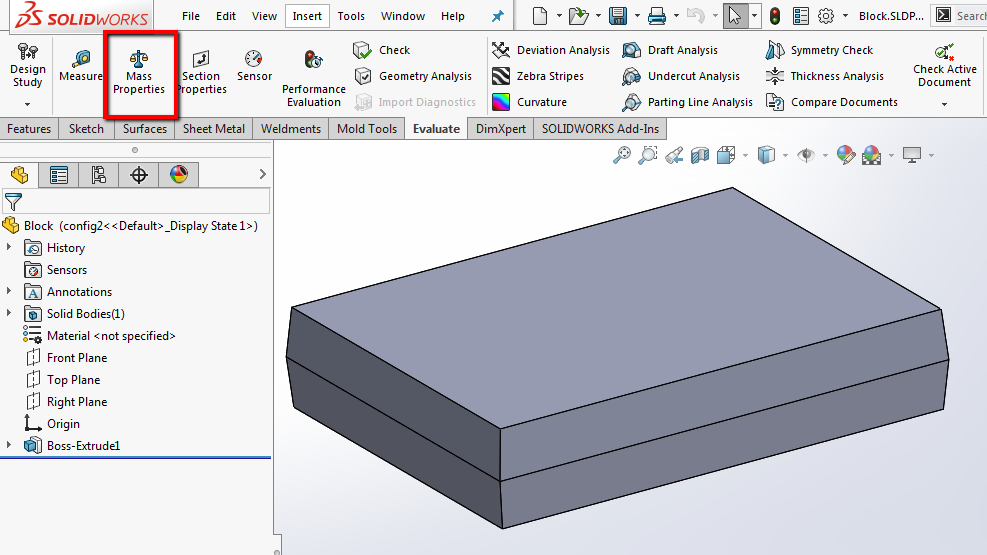
Task: Open the Tools menu
Action: [351, 16]
